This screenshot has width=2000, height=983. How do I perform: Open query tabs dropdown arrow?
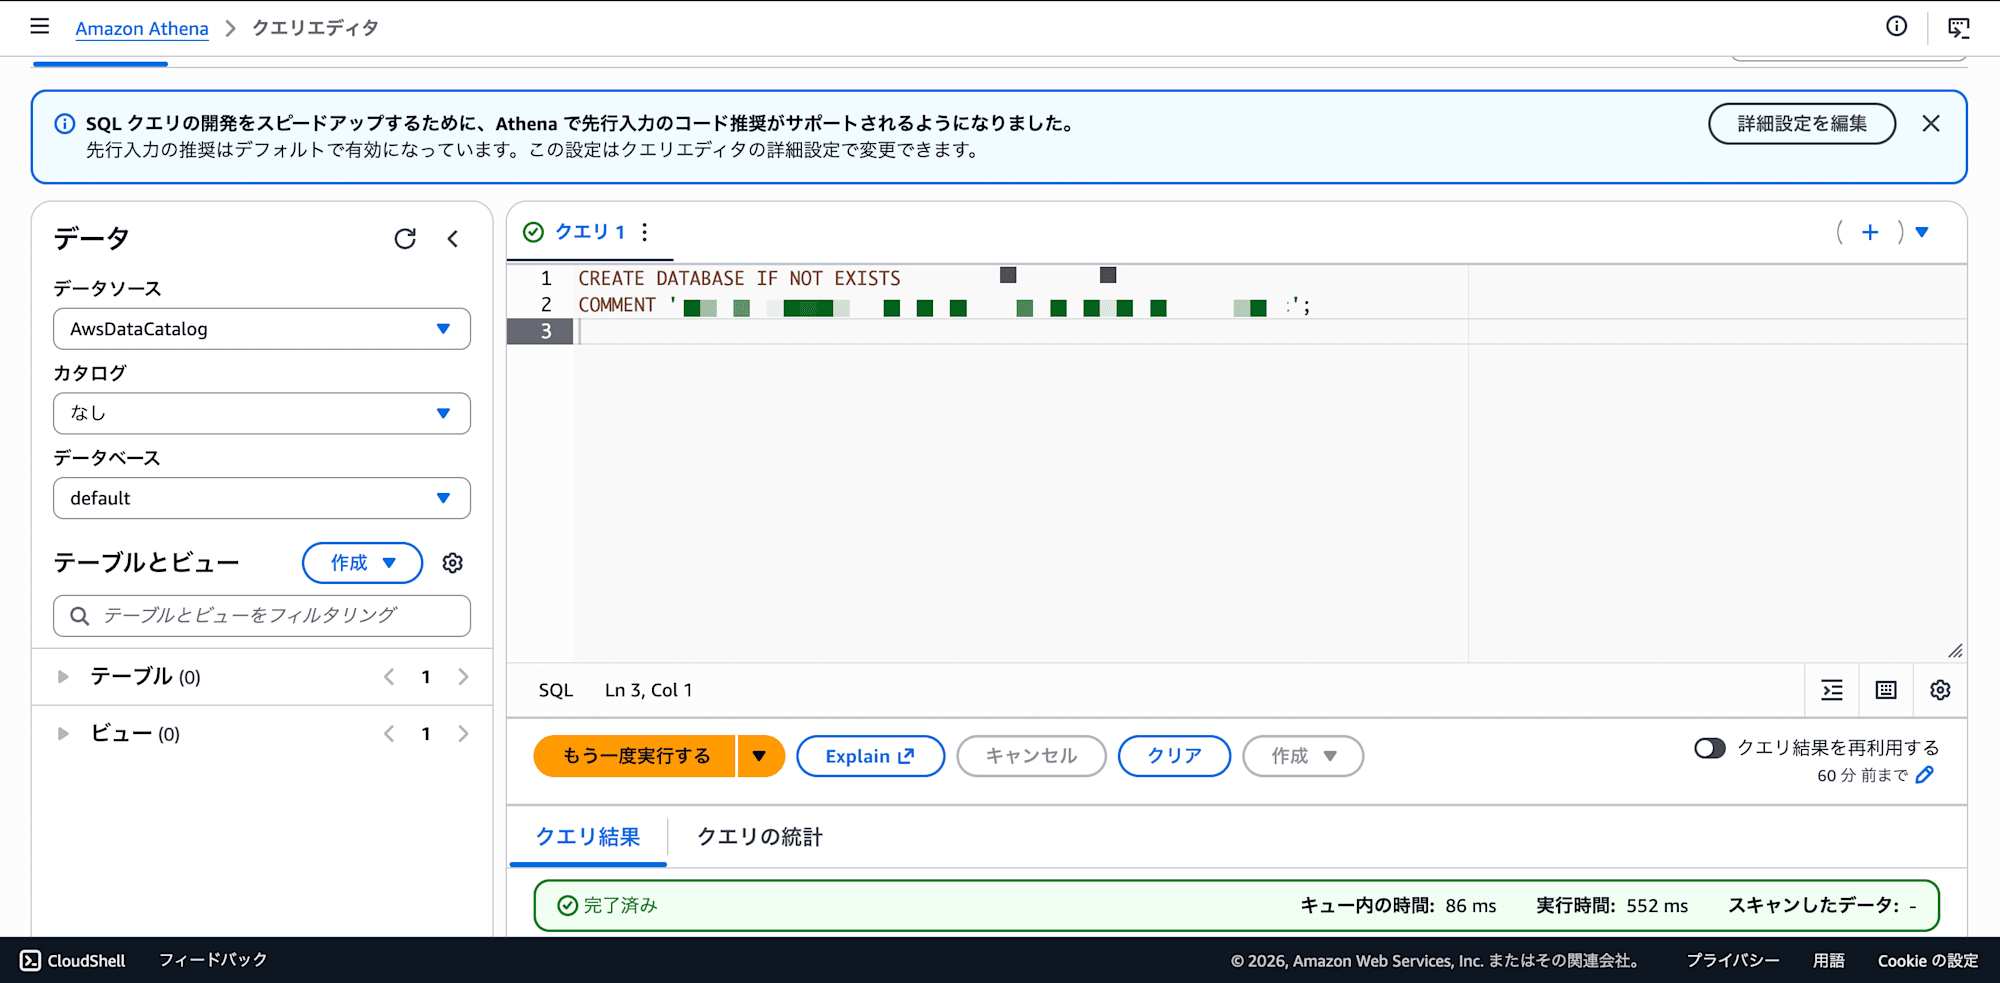point(1922,232)
